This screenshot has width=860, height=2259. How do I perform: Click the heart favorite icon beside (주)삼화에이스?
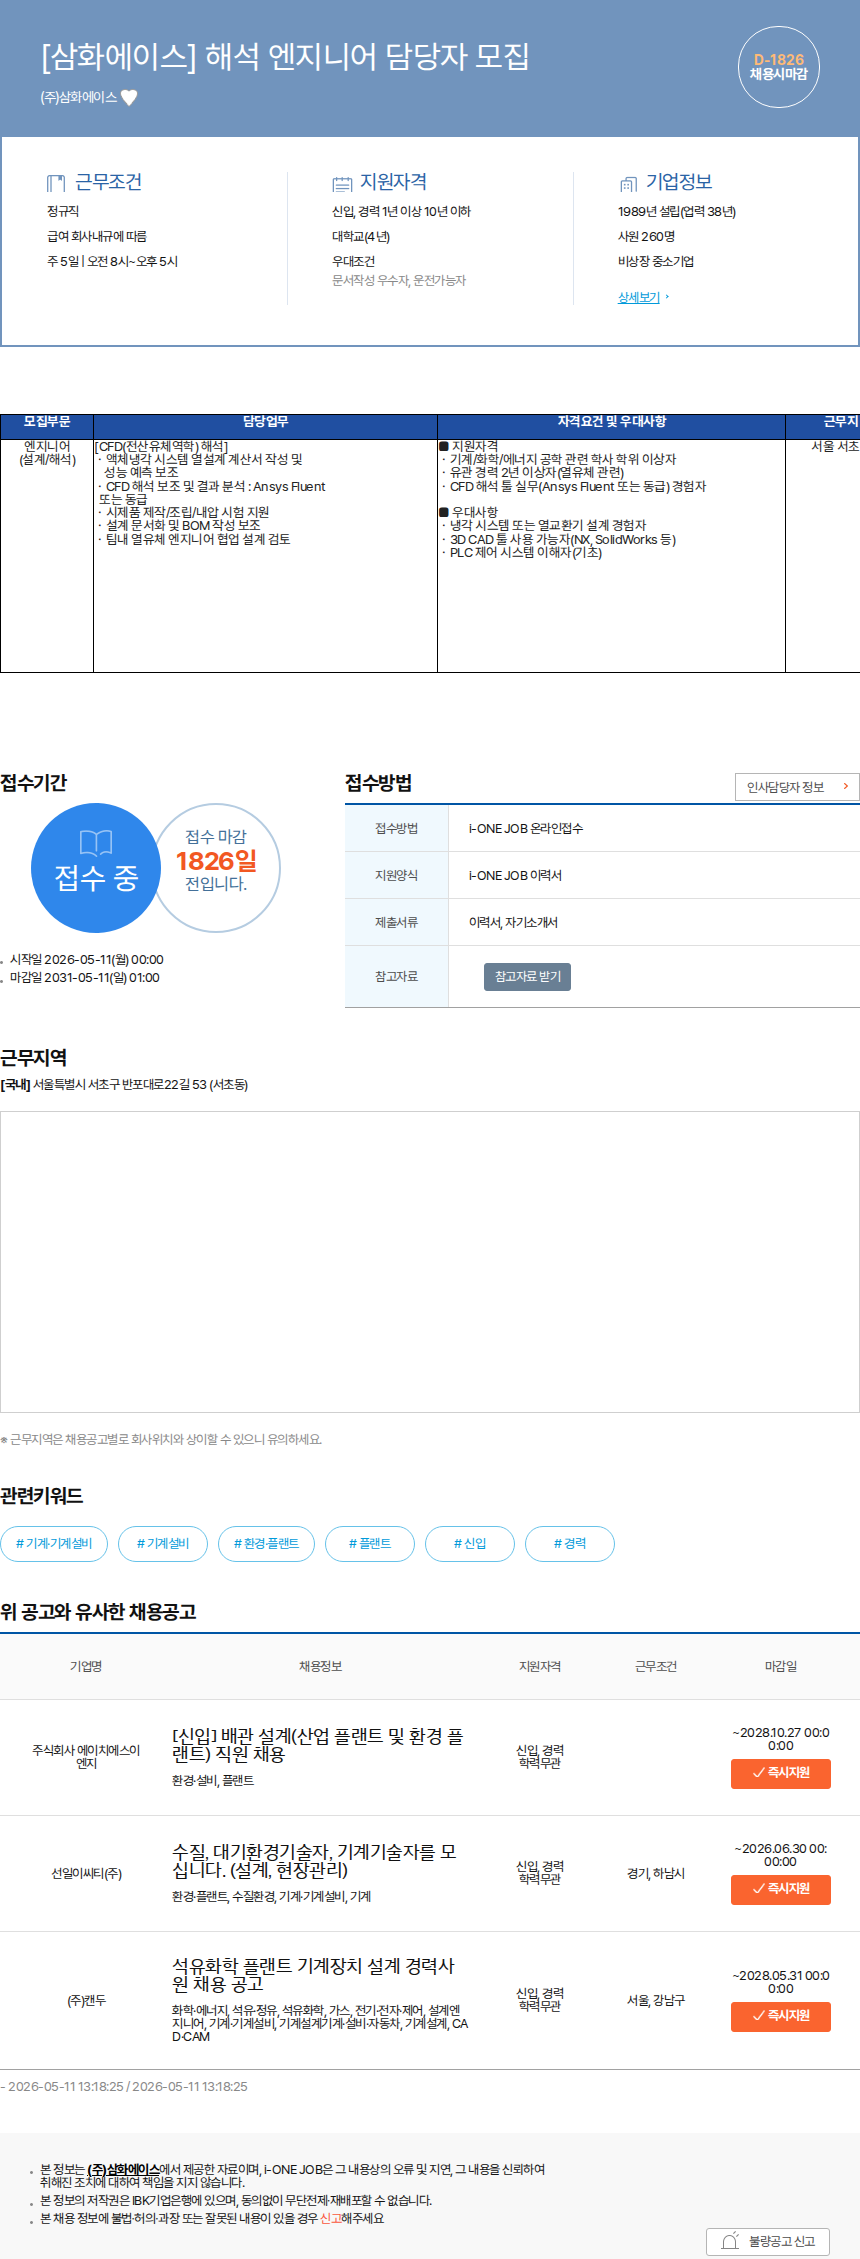pyautogui.click(x=129, y=97)
